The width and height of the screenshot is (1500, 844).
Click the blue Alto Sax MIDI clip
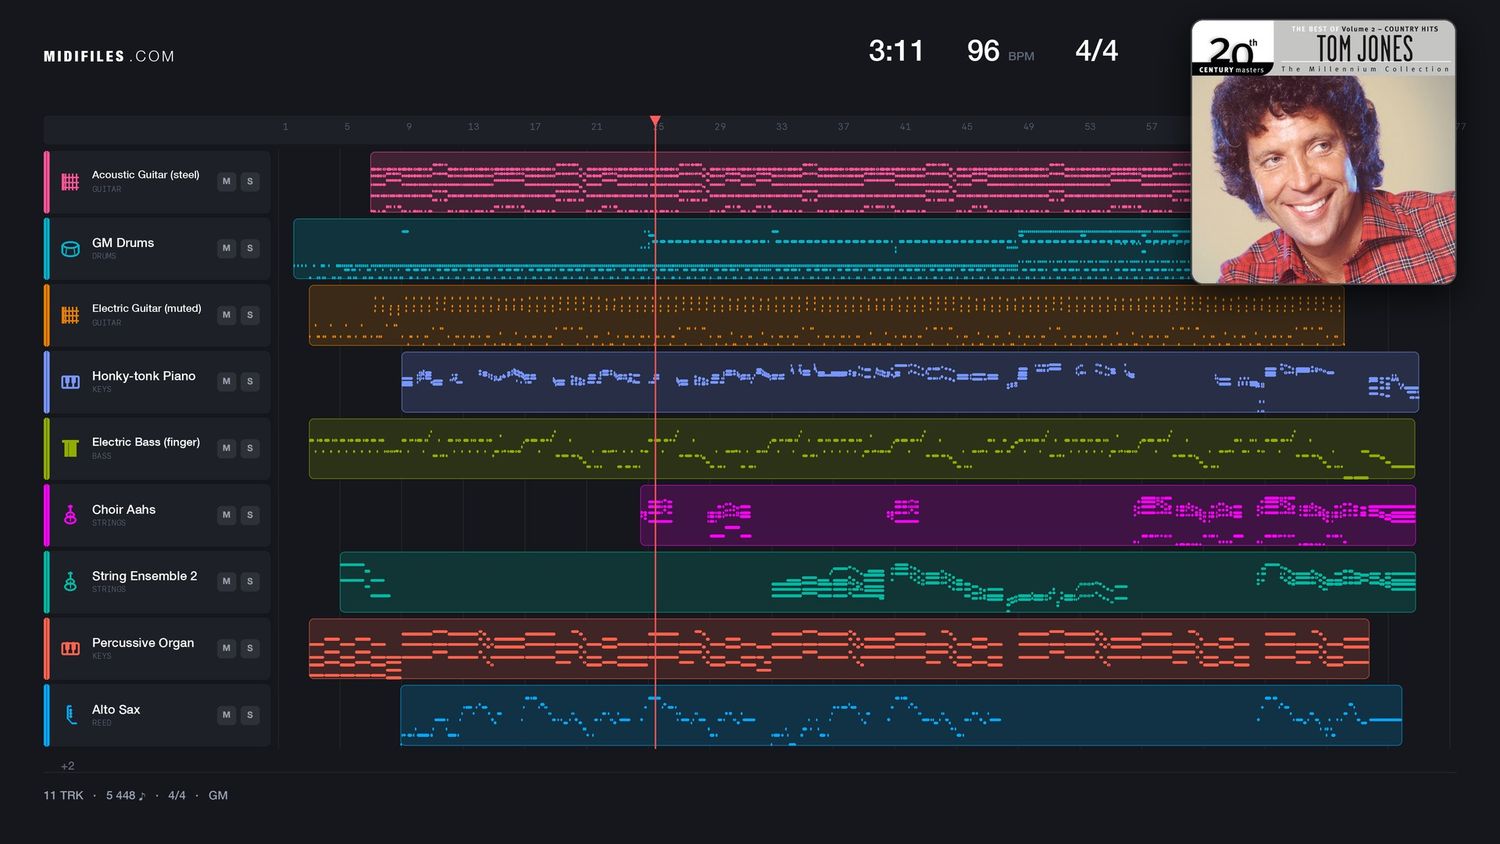[901, 716]
